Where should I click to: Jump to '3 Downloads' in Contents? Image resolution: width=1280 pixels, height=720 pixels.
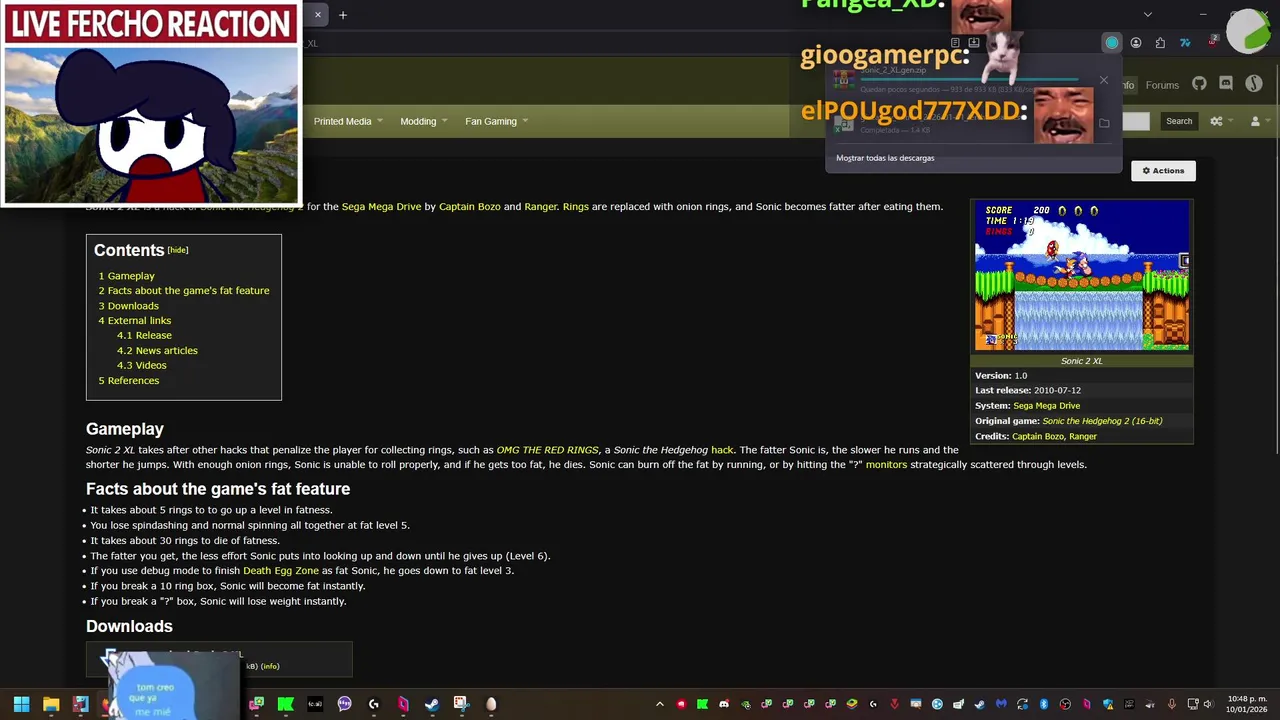pyautogui.click(x=128, y=306)
